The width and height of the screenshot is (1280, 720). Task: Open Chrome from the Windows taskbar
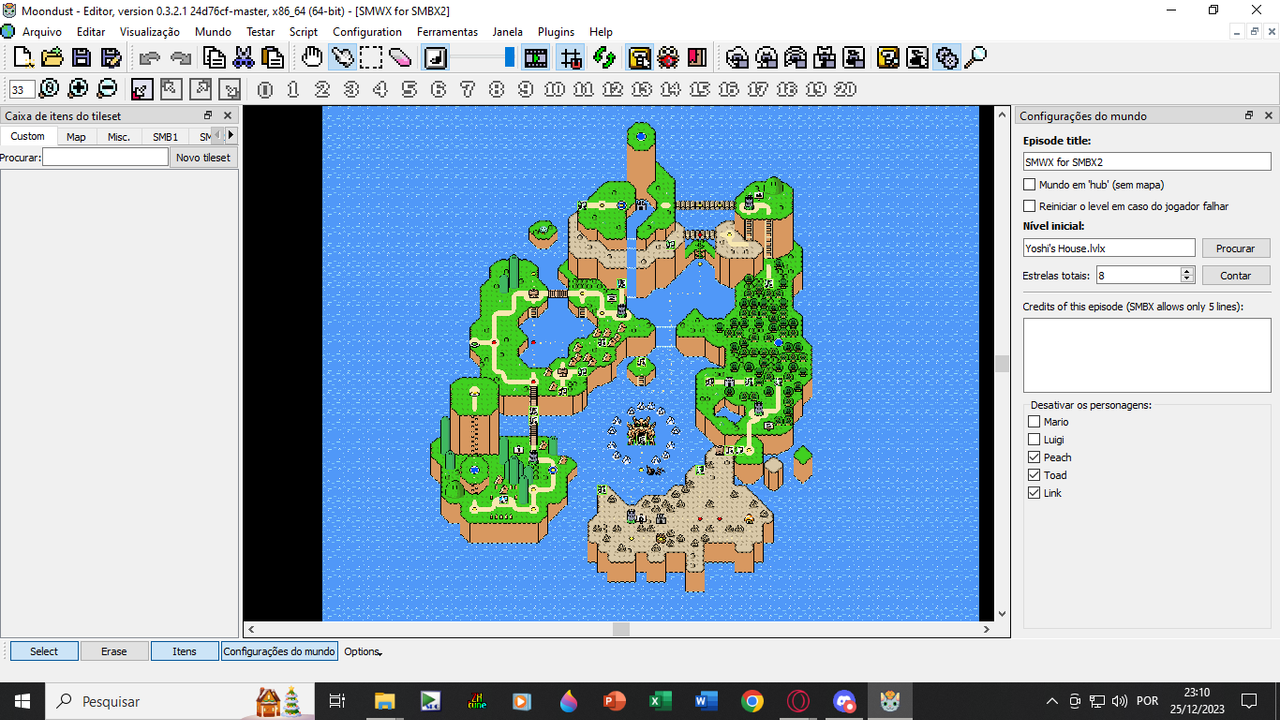(752, 701)
